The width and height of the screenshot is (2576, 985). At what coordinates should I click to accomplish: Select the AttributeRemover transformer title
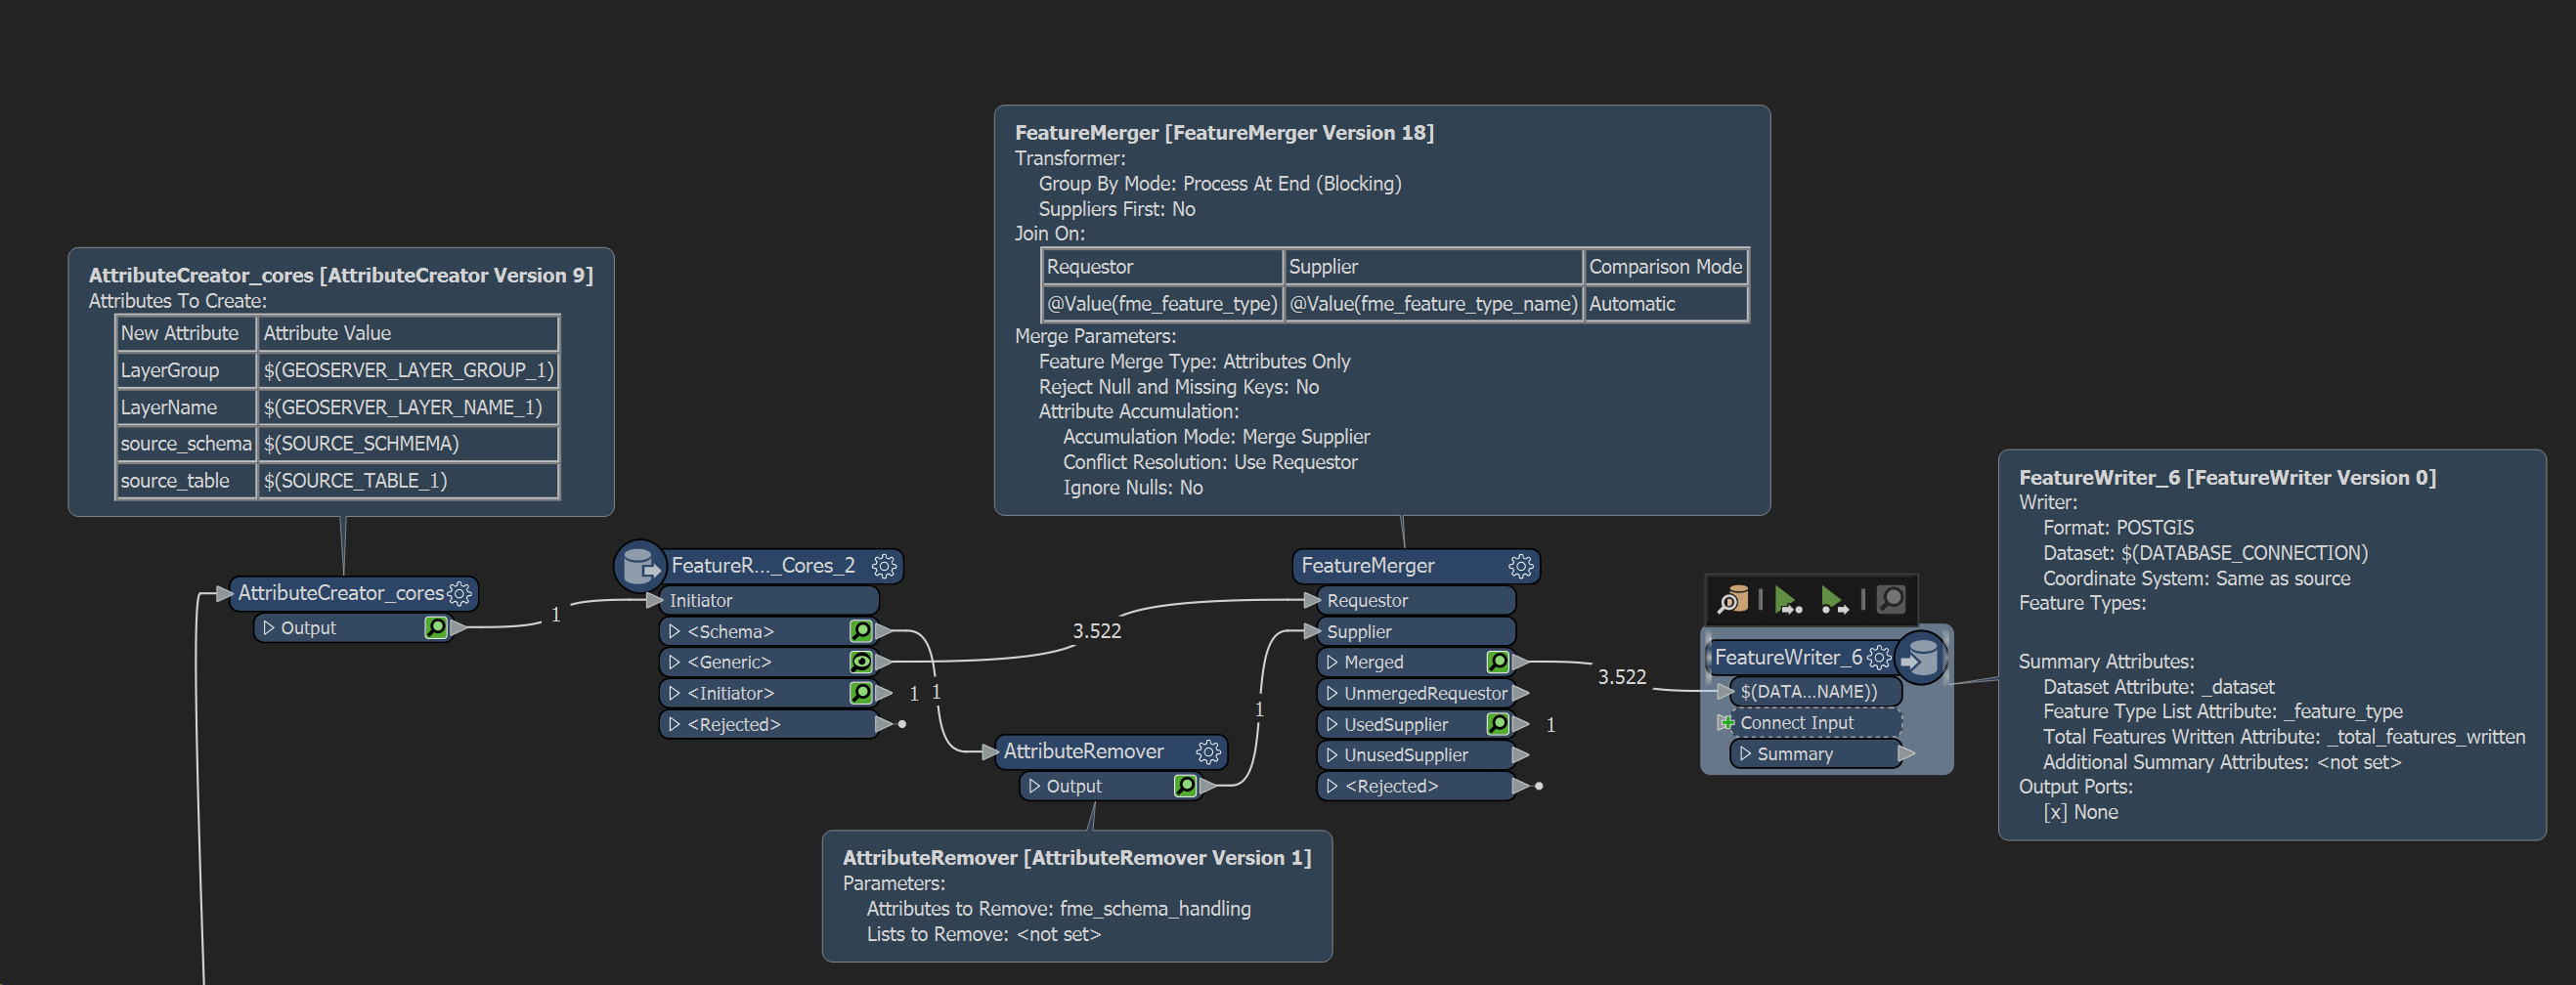point(1083,752)
